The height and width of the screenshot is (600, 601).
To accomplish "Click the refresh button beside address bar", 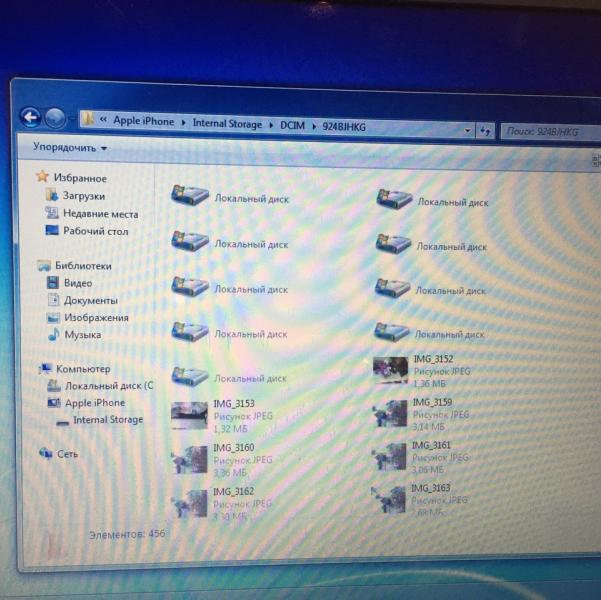I will tap(486, 131).
